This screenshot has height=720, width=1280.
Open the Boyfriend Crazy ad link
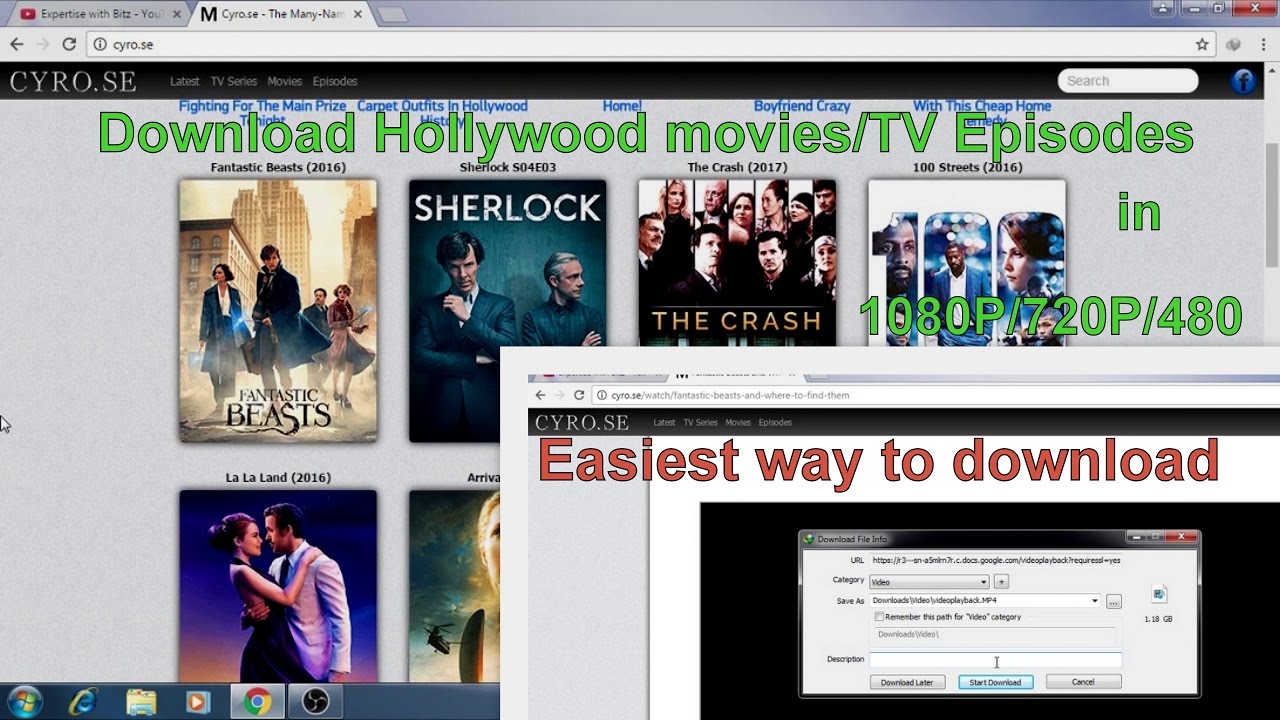(x=802, y=106)
